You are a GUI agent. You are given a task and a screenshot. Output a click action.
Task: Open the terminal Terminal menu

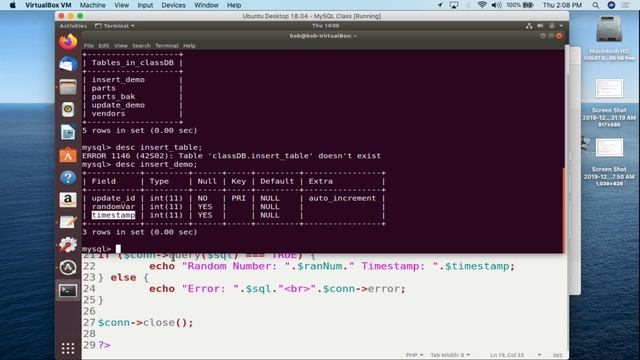click(x=167, y=46)
